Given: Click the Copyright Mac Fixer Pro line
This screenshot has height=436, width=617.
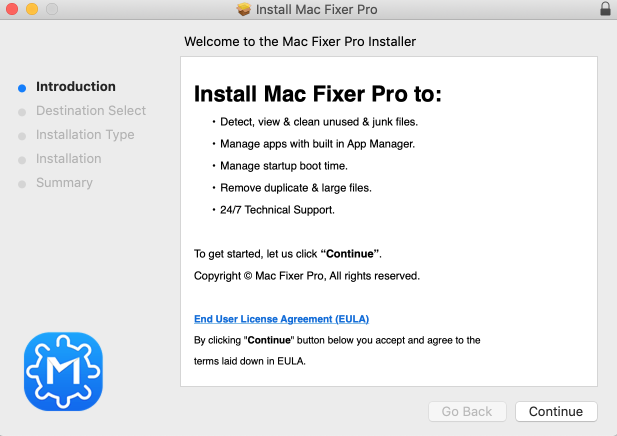Looking at the screenshot, I should tap(307, 276).
